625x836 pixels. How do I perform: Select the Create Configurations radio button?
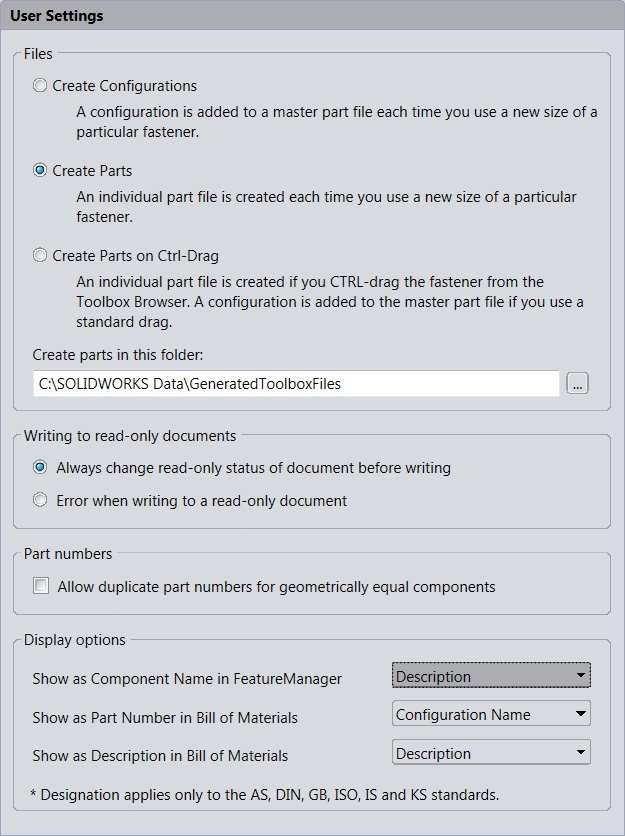(40, 85)
